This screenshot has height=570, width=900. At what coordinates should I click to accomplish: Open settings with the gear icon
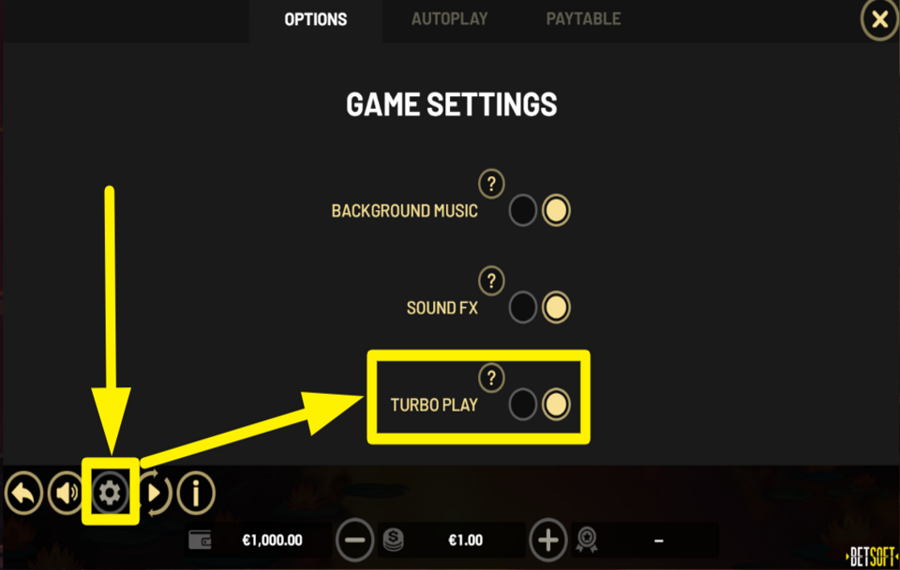tap(110, 493)
